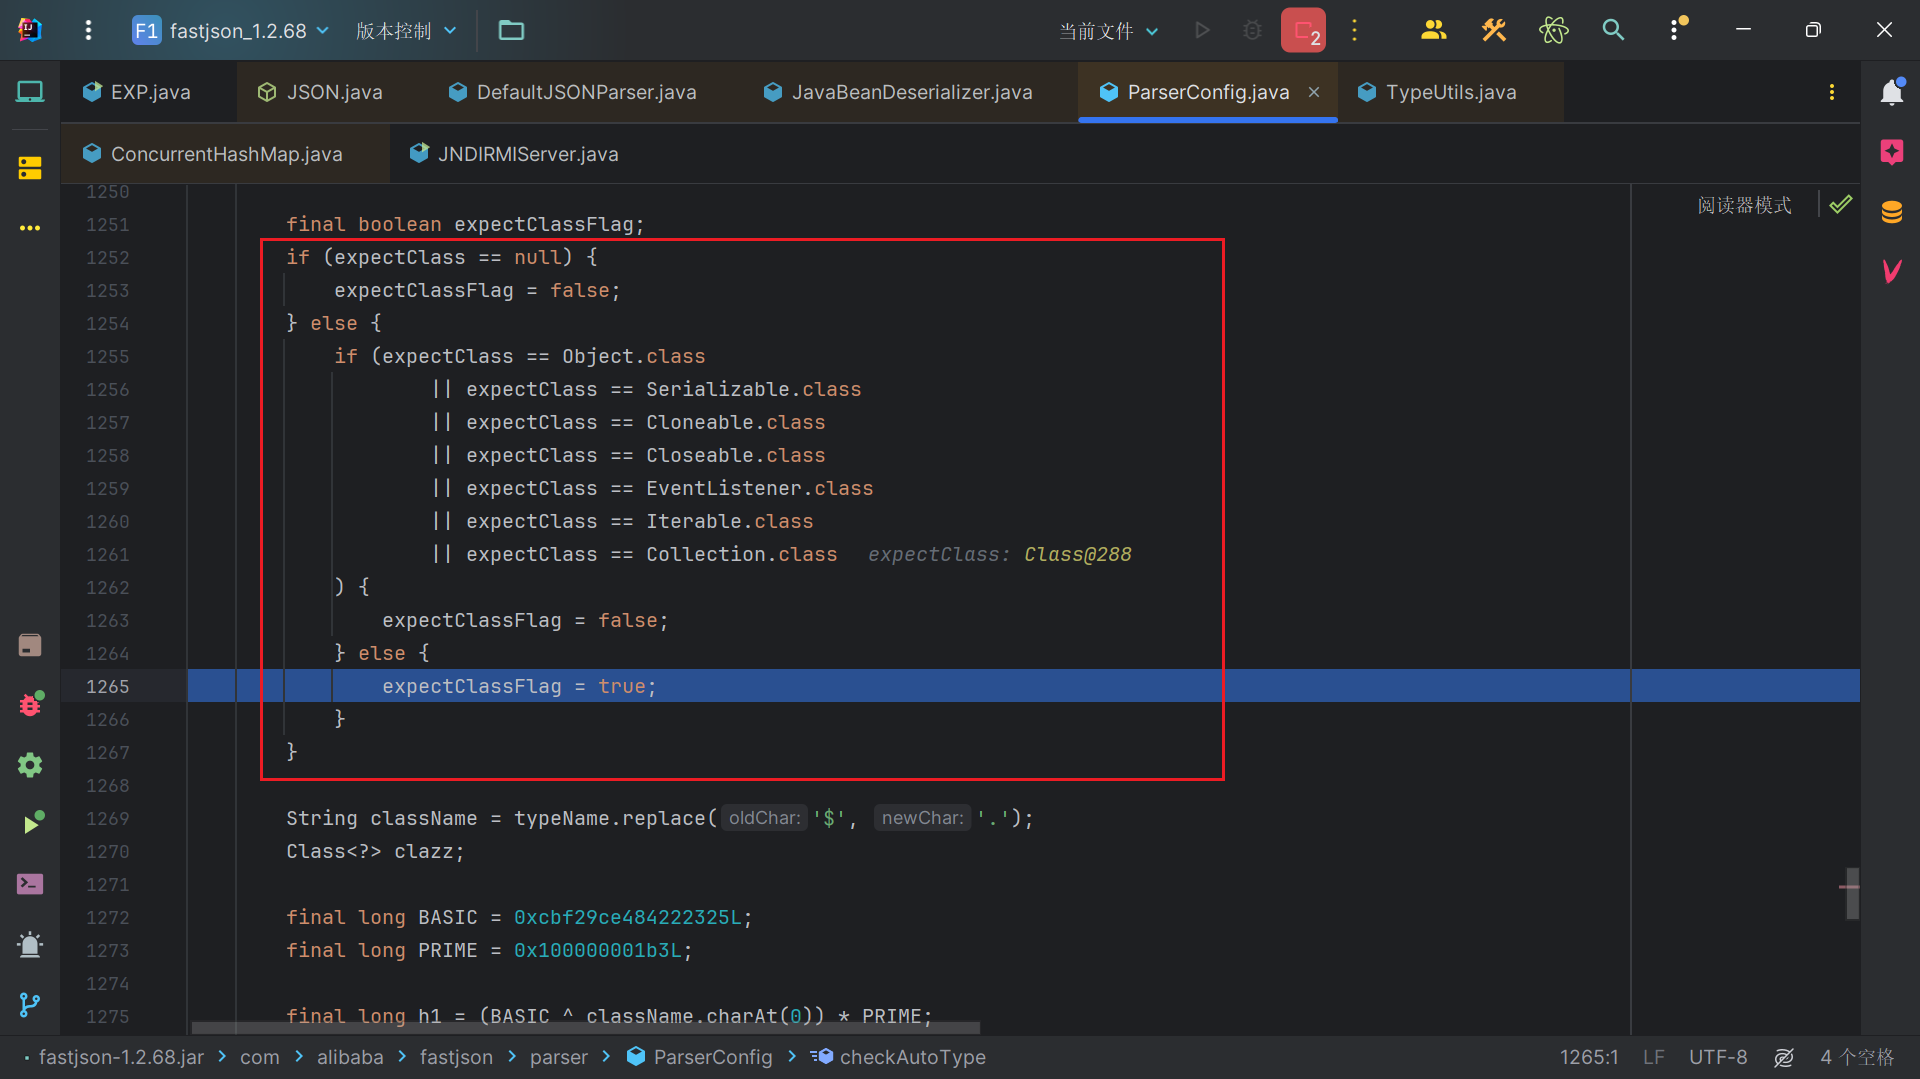Screen dimensions: 1920x1079
Task: Click the crossed-eye icon in status bar
Action: pos(1784,1057)
